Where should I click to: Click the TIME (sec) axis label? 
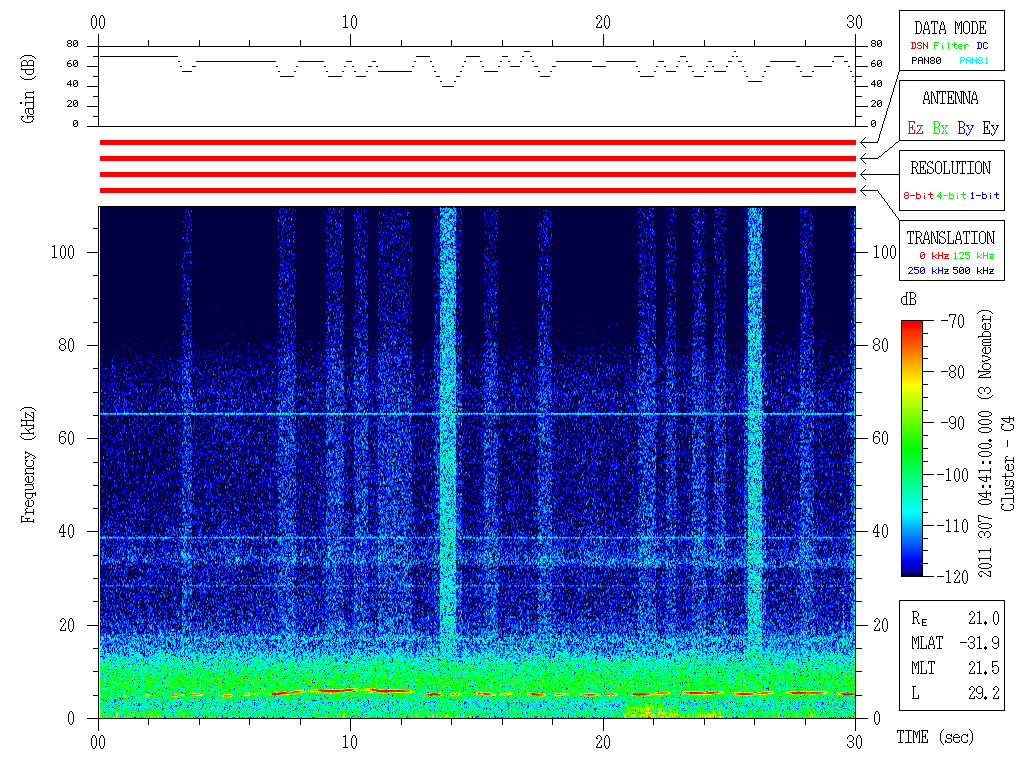pyautogui.click(x=935, y=737)
